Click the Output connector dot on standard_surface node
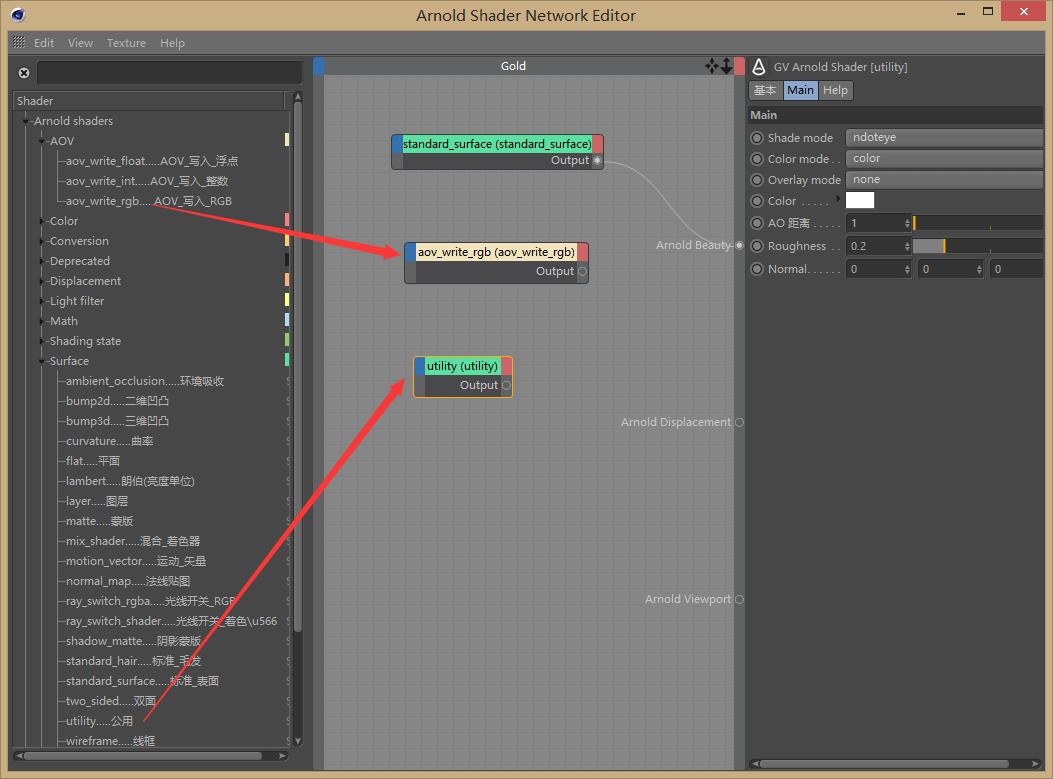1053x779 pixels. (597, 161)
